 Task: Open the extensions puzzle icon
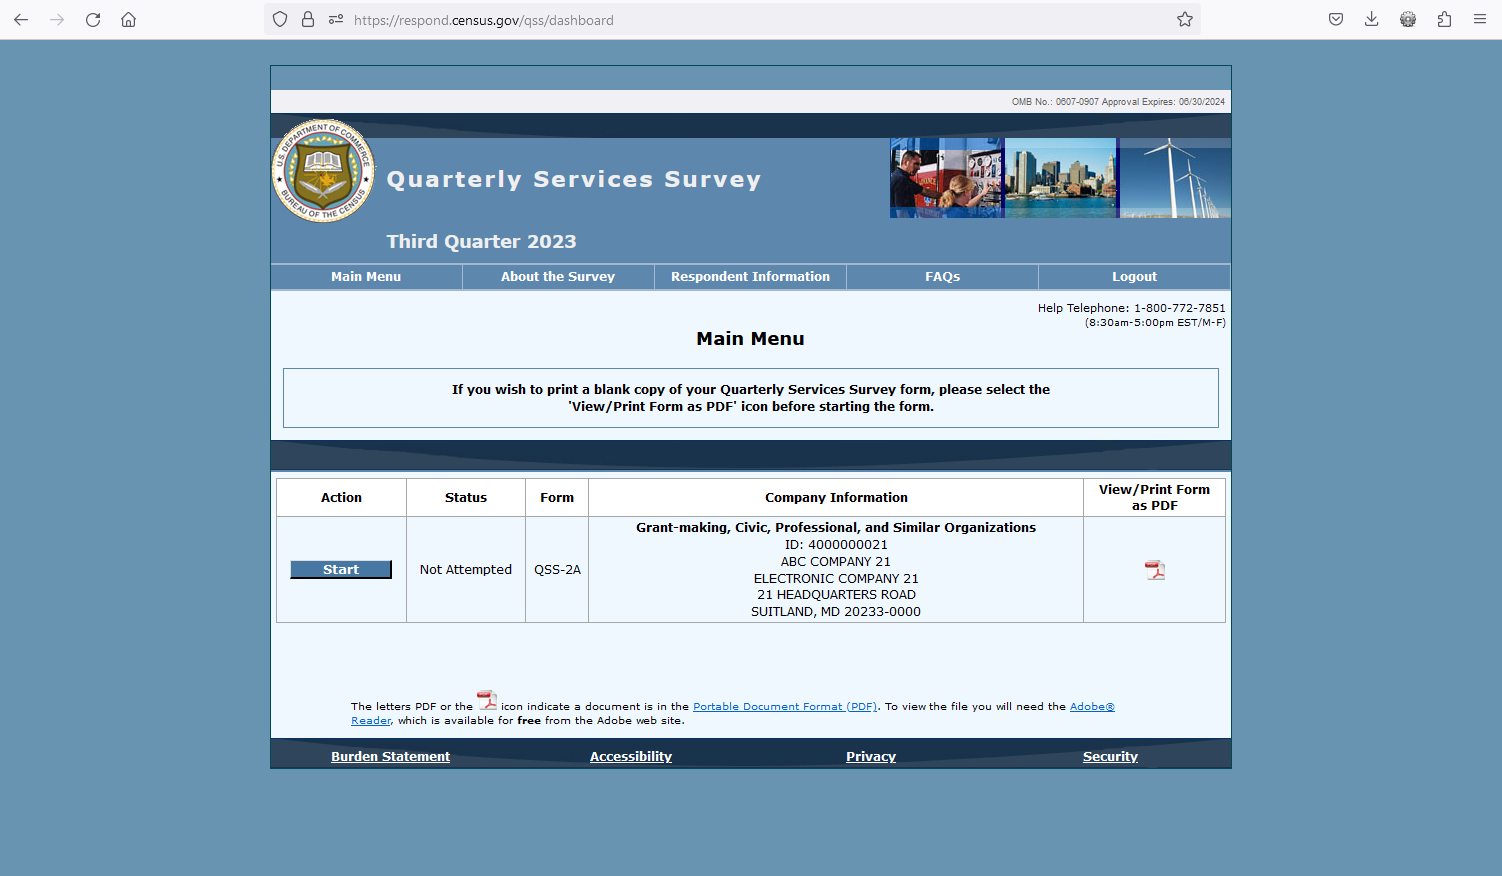point(1444,20)
